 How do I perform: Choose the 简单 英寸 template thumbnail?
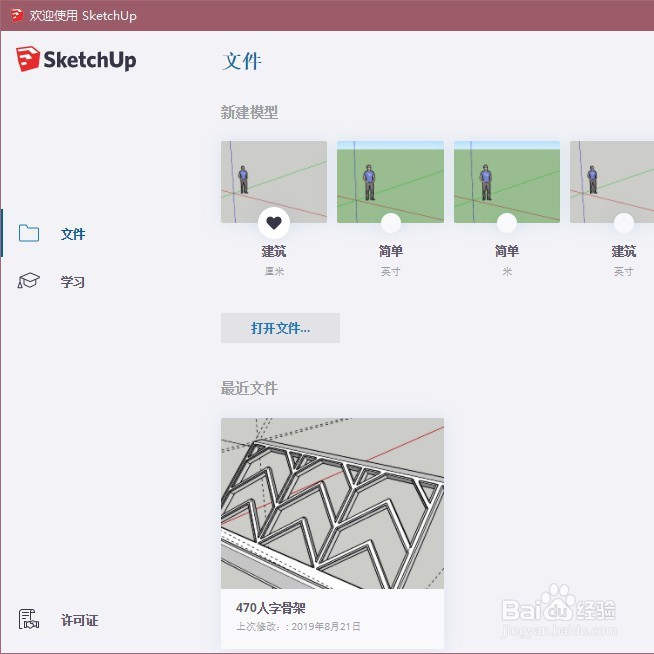390,182
